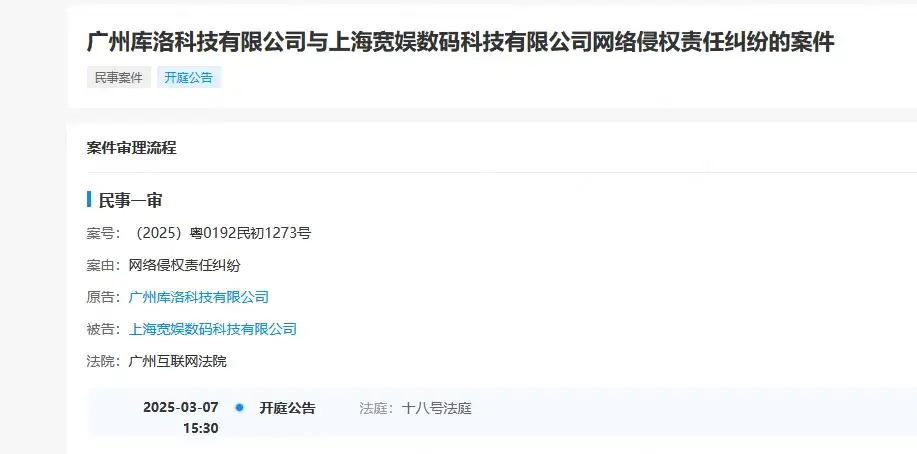Image resolution: width=917 pixels, height=454 pixels.
Task: Click the blue timeline dot marker
Action: point(239,407)
